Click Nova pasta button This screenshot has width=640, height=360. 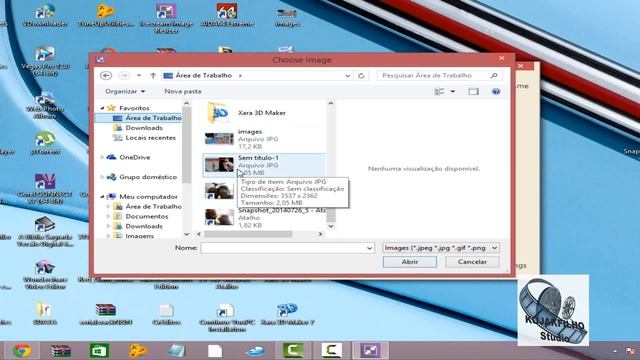(x=182, y=91)
